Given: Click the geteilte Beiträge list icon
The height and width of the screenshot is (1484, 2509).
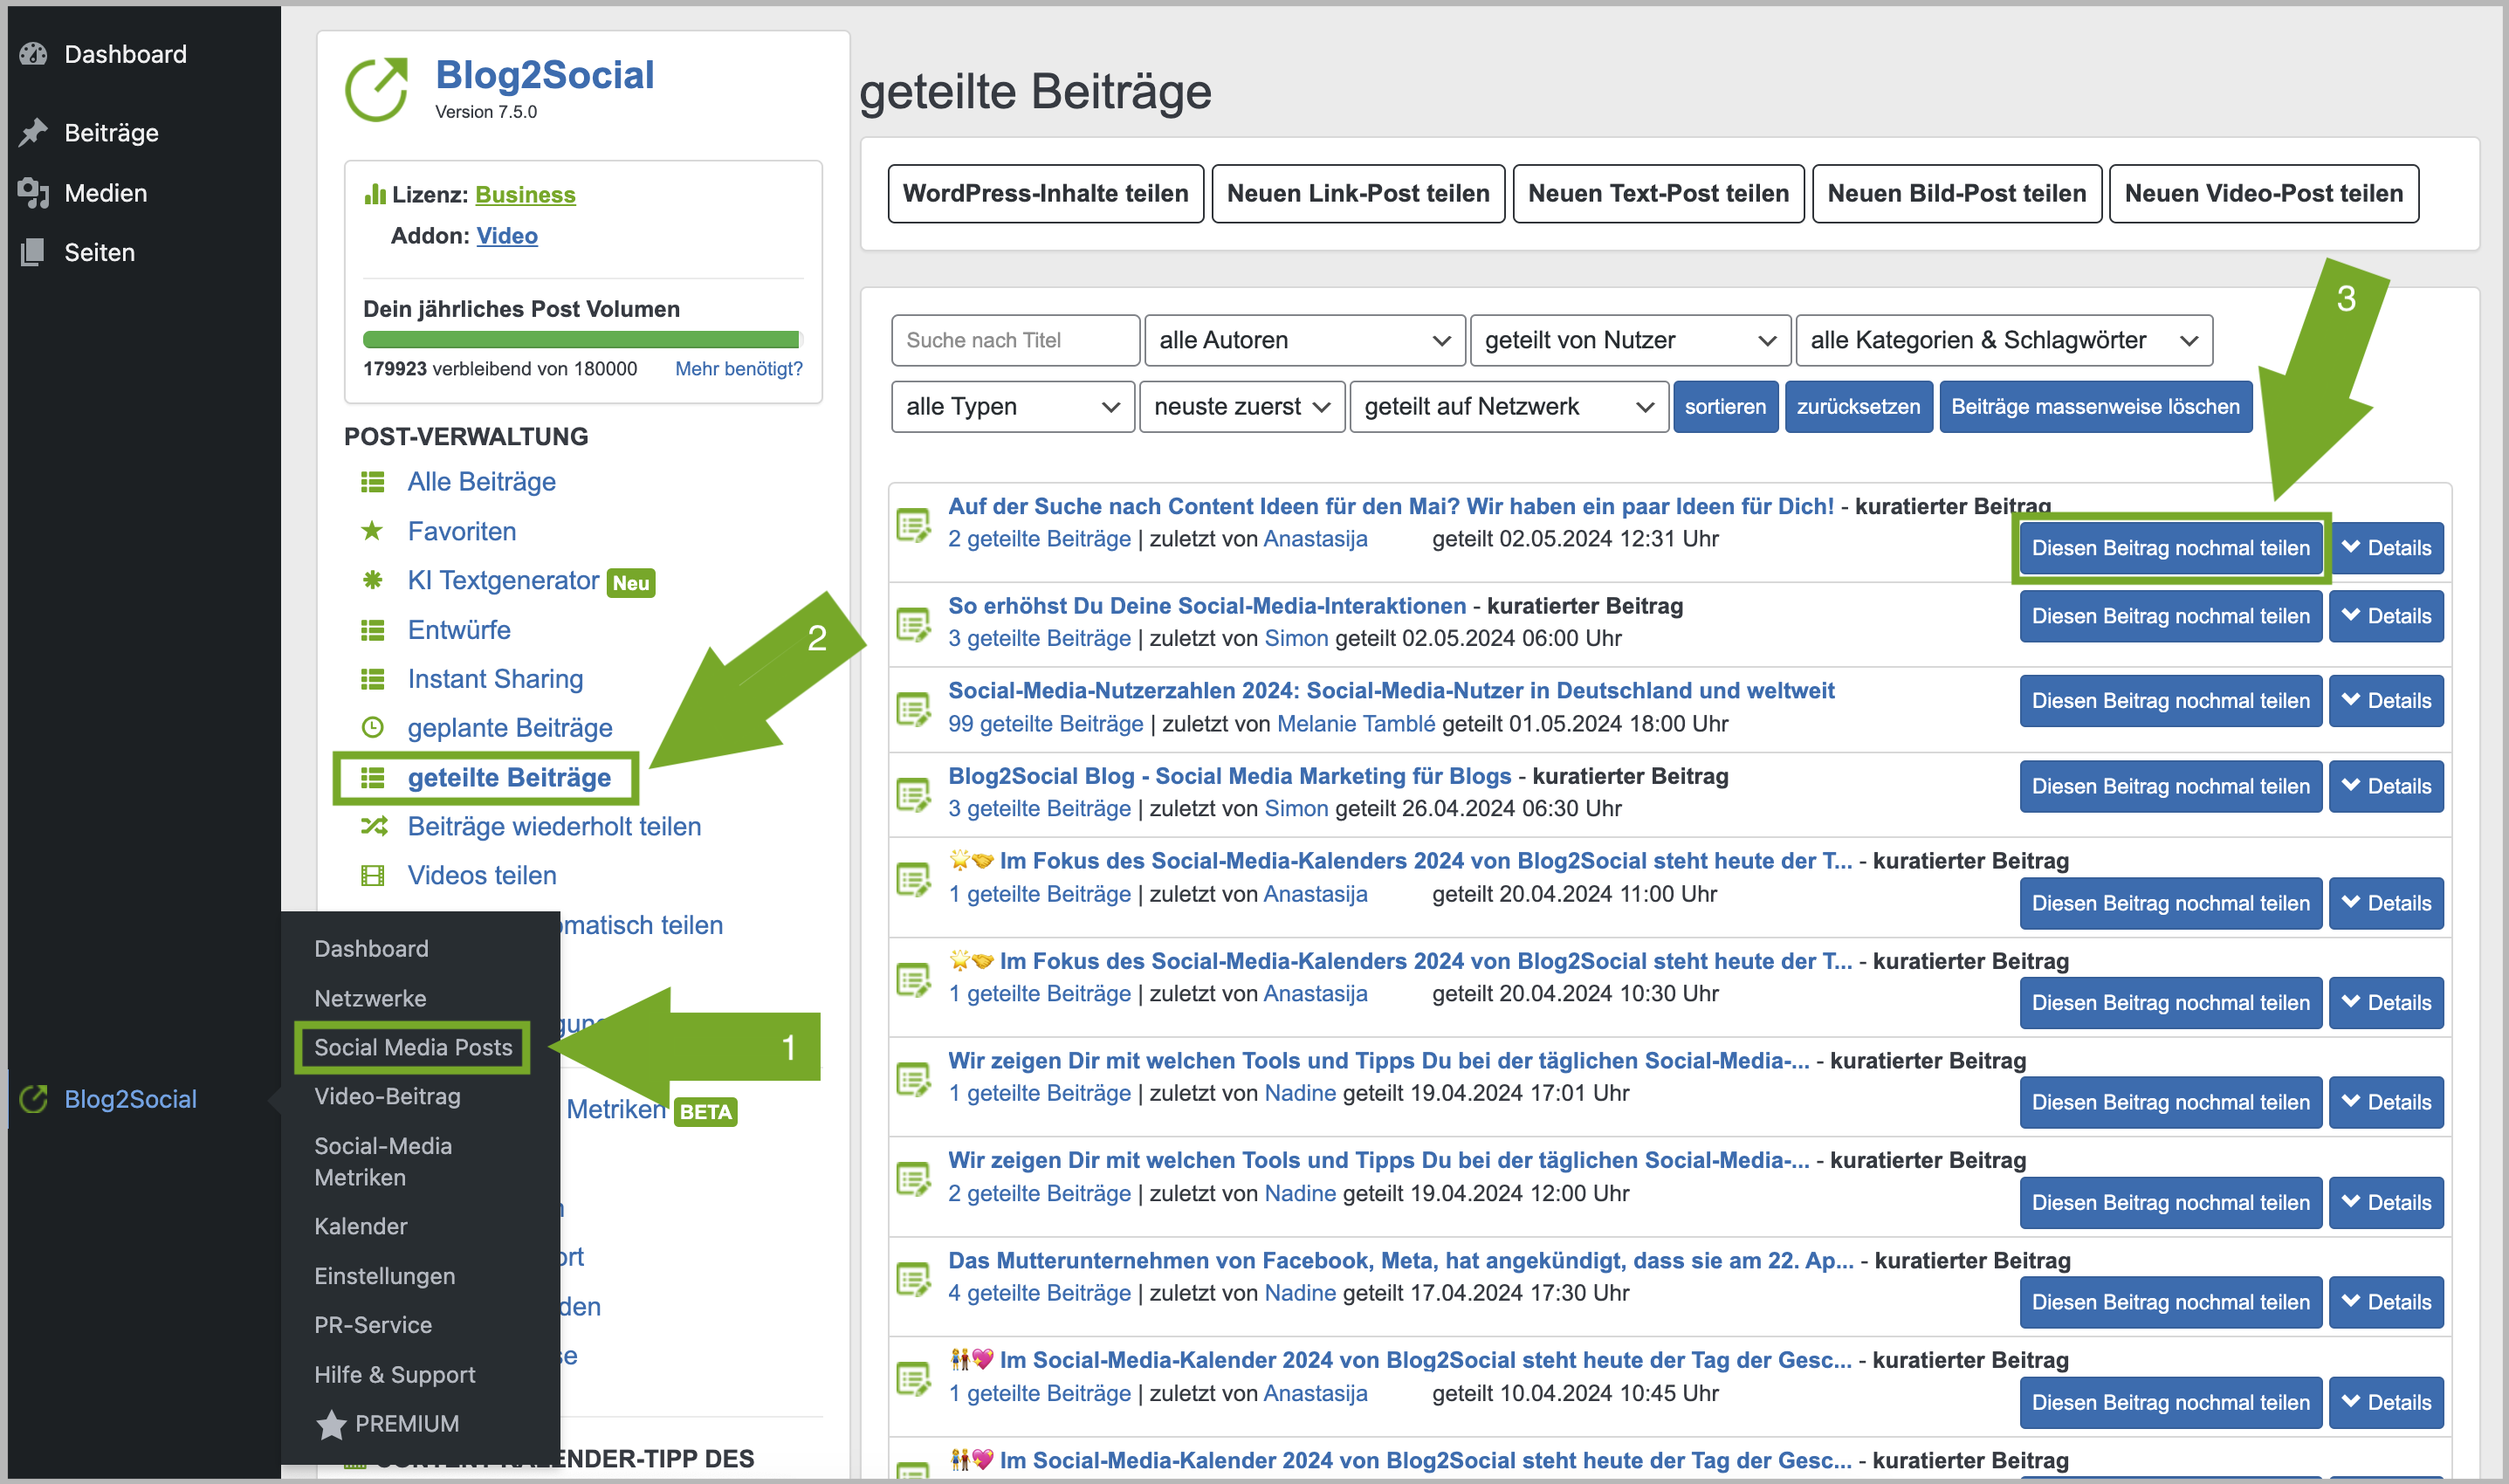Looking at the screenshot, I should 372,777.
